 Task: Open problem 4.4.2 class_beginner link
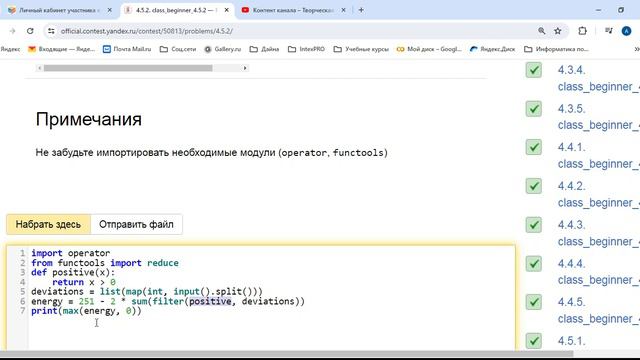pos(598,194)
